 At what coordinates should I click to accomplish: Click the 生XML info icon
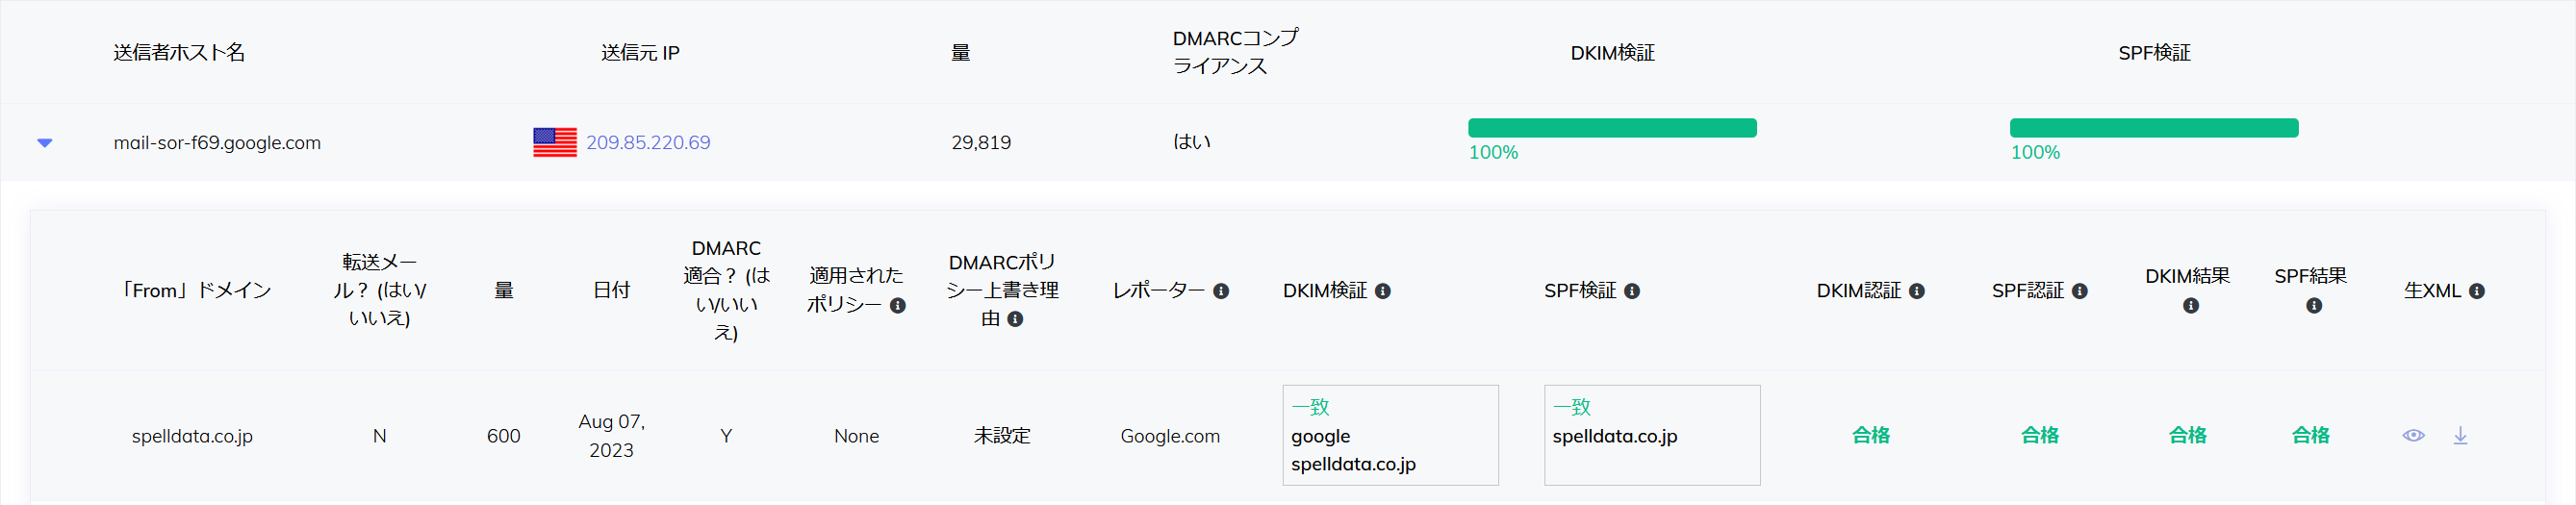(x=2477, y=291)
